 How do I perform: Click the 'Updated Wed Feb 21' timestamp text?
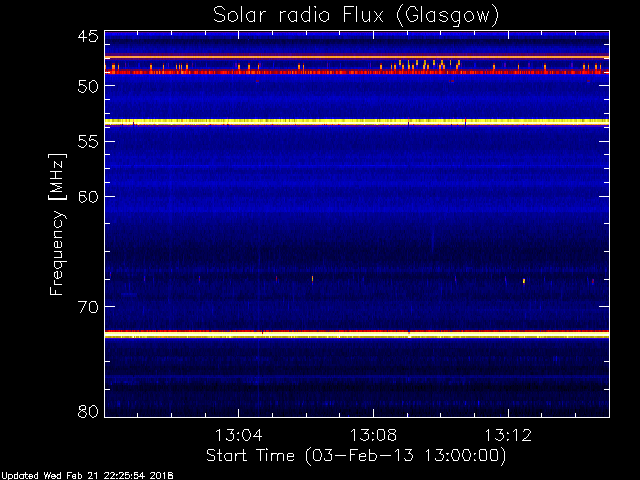[x=87, y=476]
